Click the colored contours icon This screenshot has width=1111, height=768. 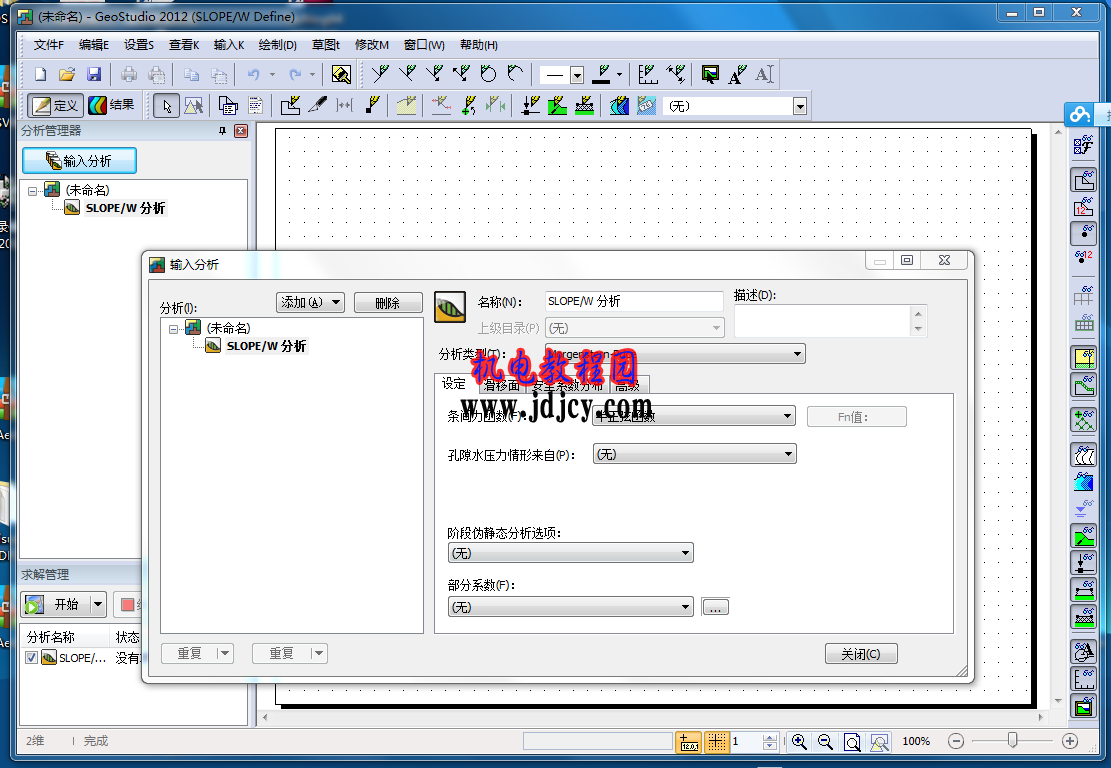pos(619,106)
